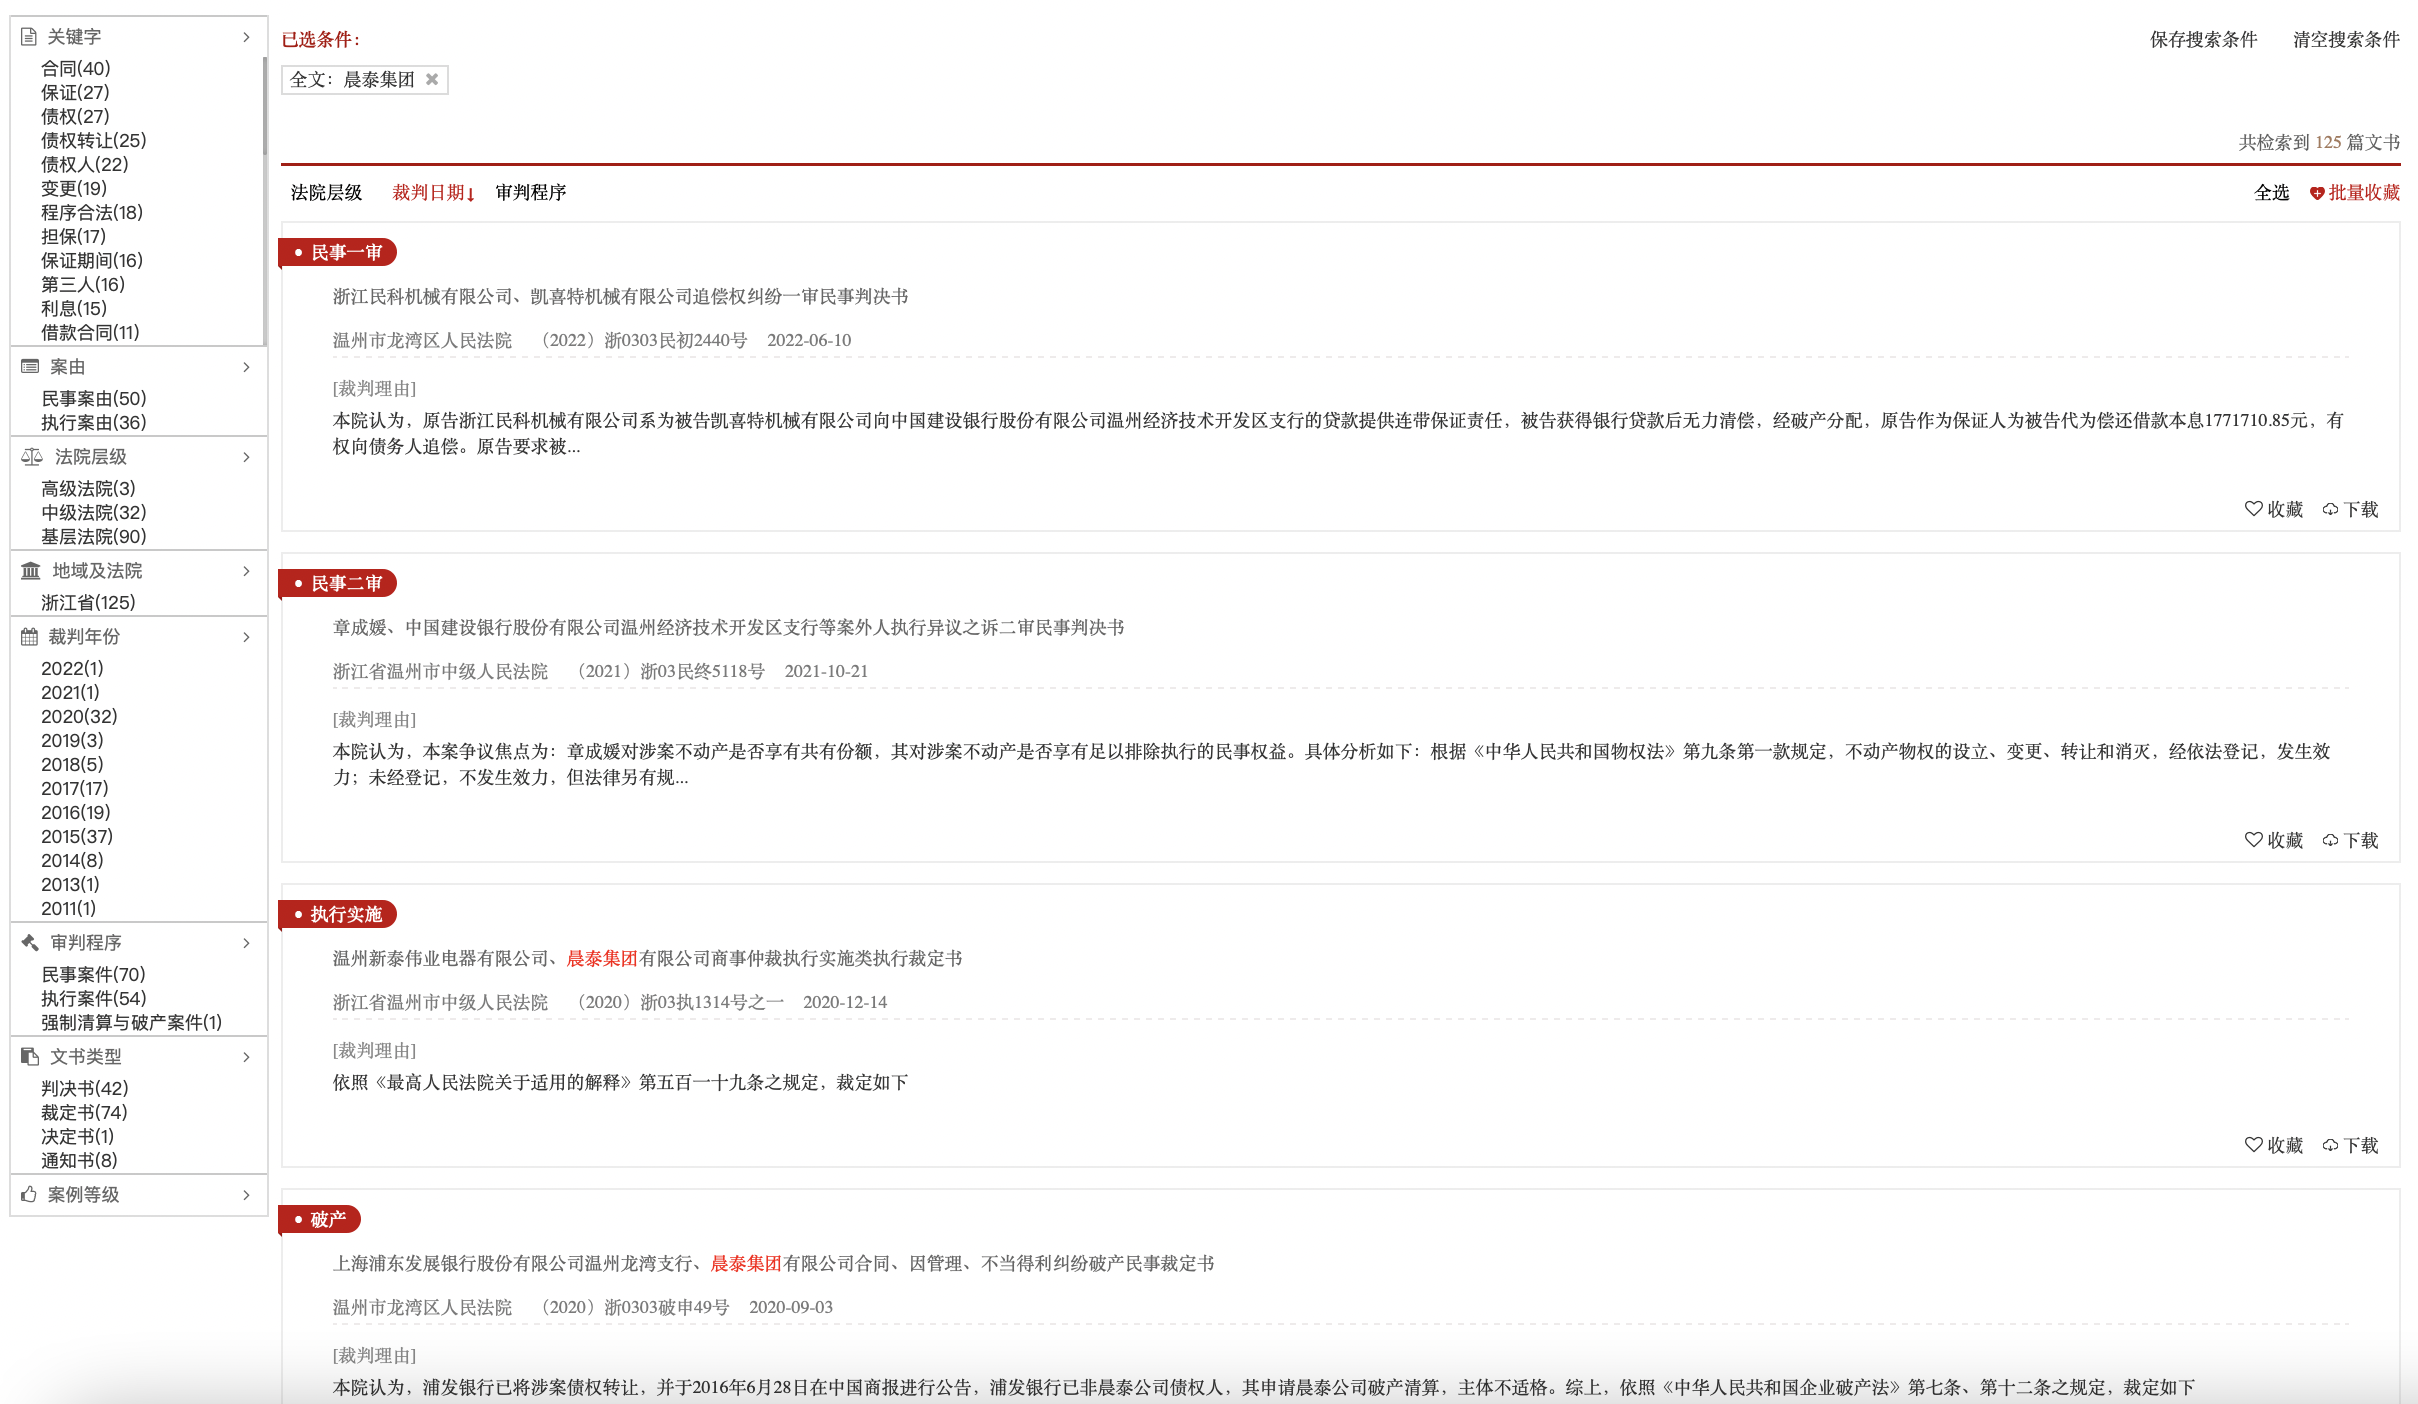Click the gavel icon beside 审判程序
This screenshot has width=2418, height=1404.
click(30, 943)
